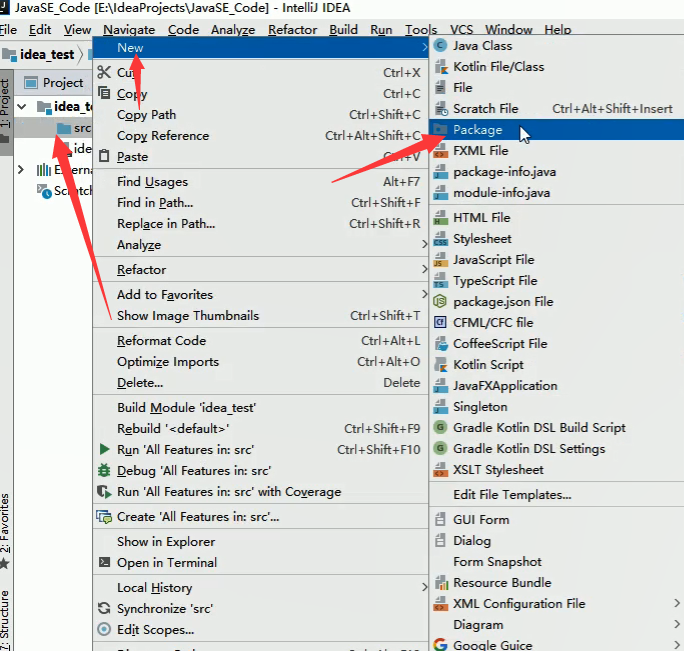Viewport: 684px width, 651px height.
Task: Click the Paste clipboard icon
Action: click(x=104, y=156)
